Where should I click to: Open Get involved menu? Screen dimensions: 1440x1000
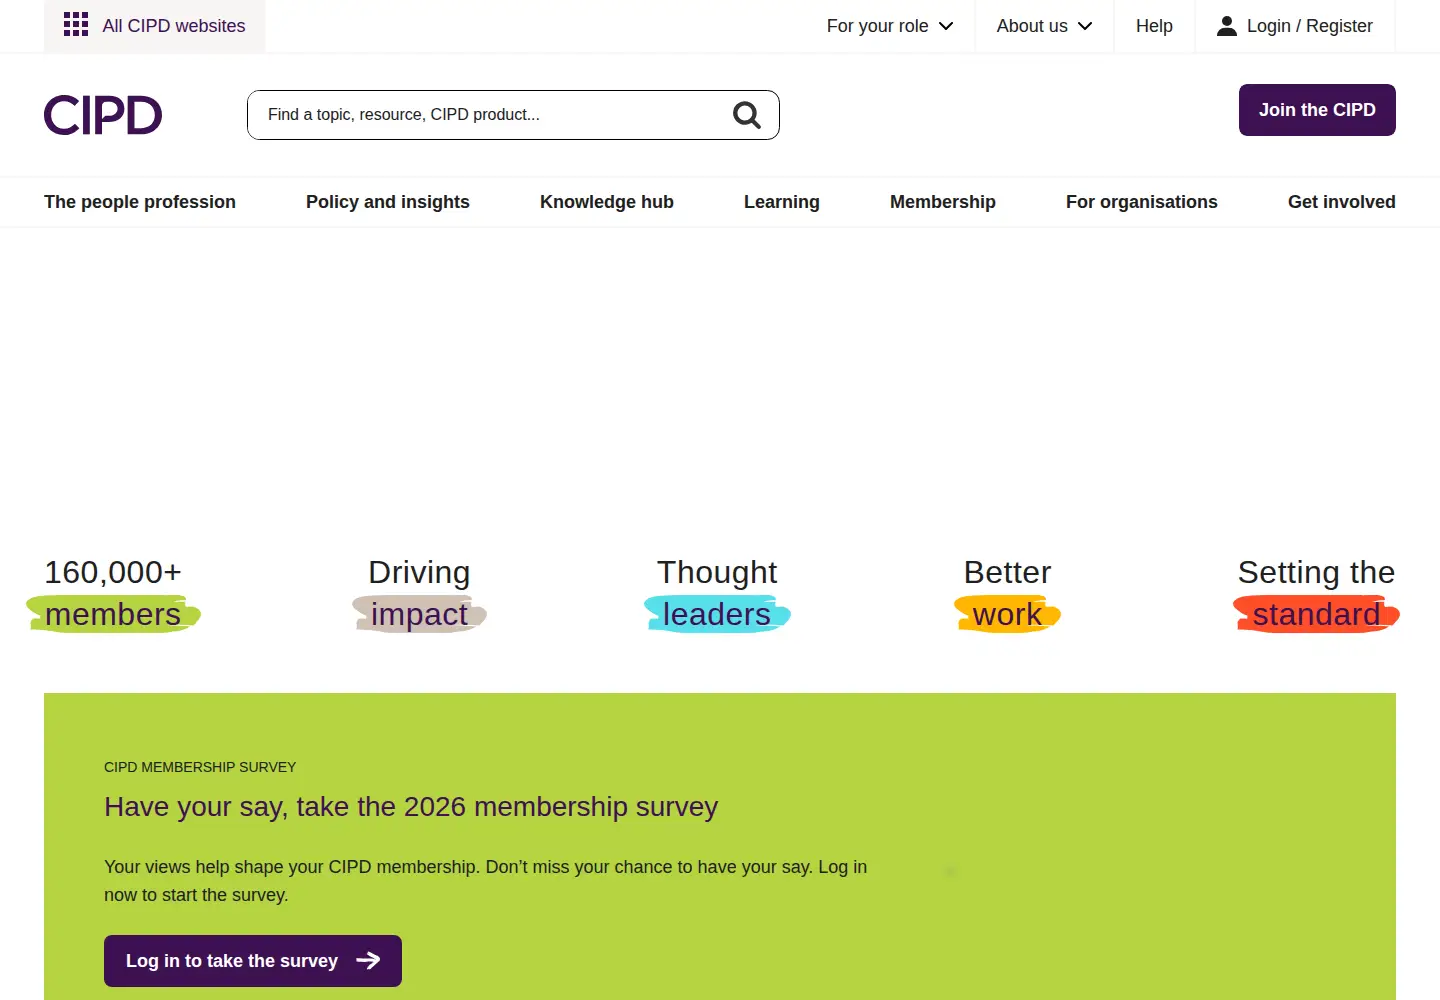(x=1342, y=202)
